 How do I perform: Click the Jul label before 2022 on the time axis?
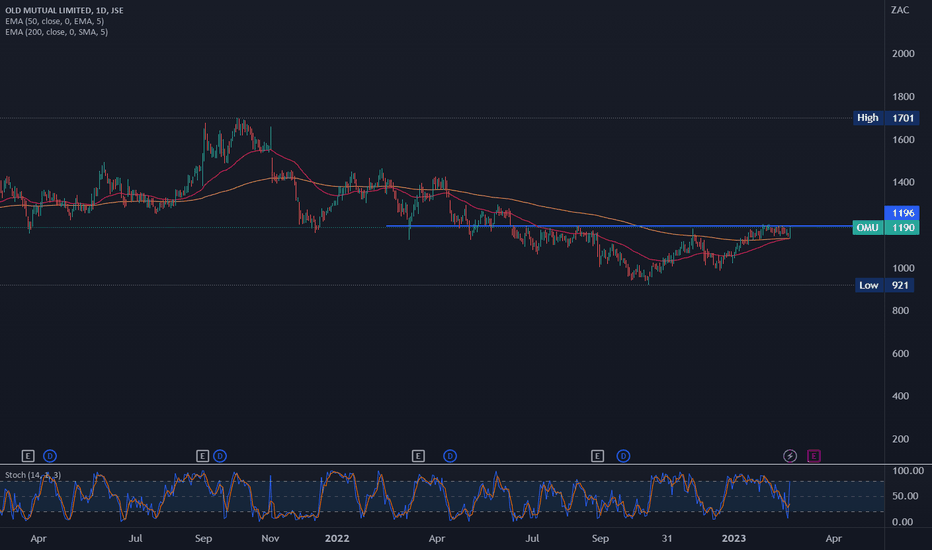[x=136, y=538]
